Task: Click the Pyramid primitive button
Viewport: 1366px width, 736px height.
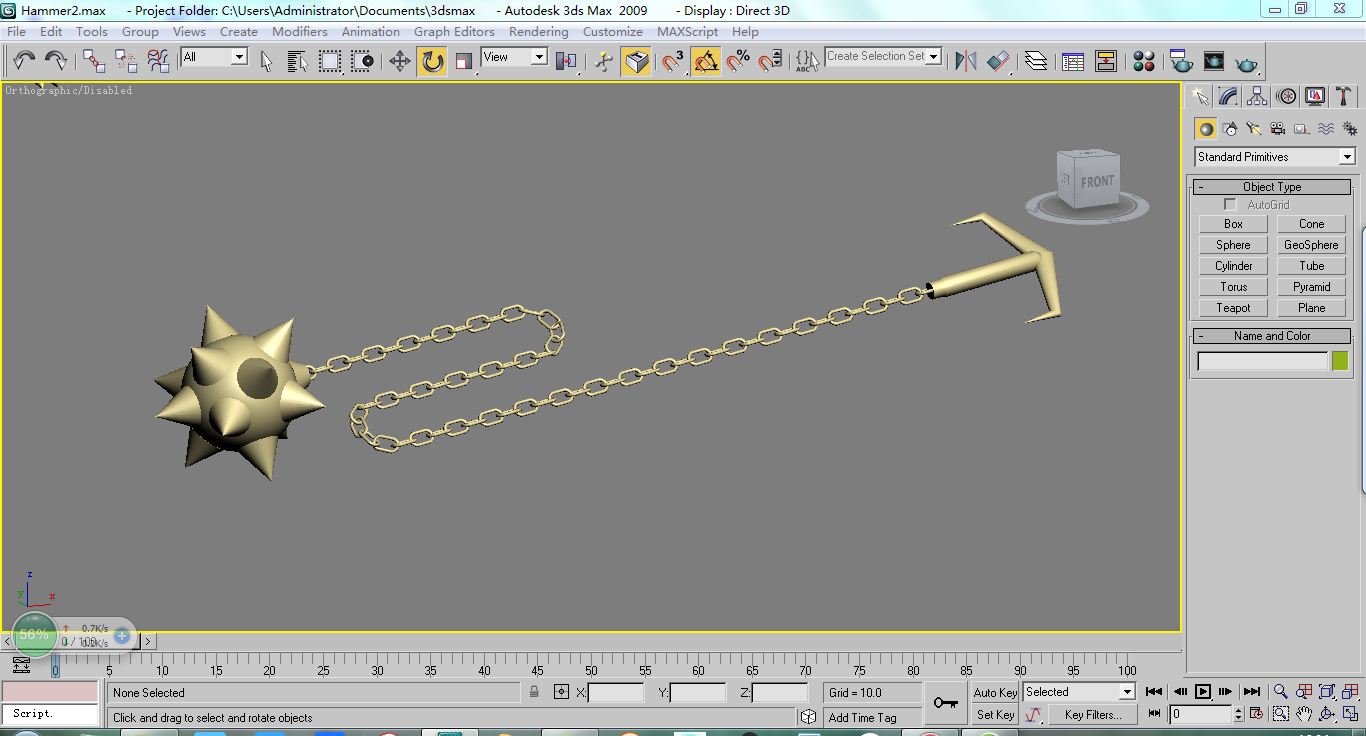Action: 1311,287
